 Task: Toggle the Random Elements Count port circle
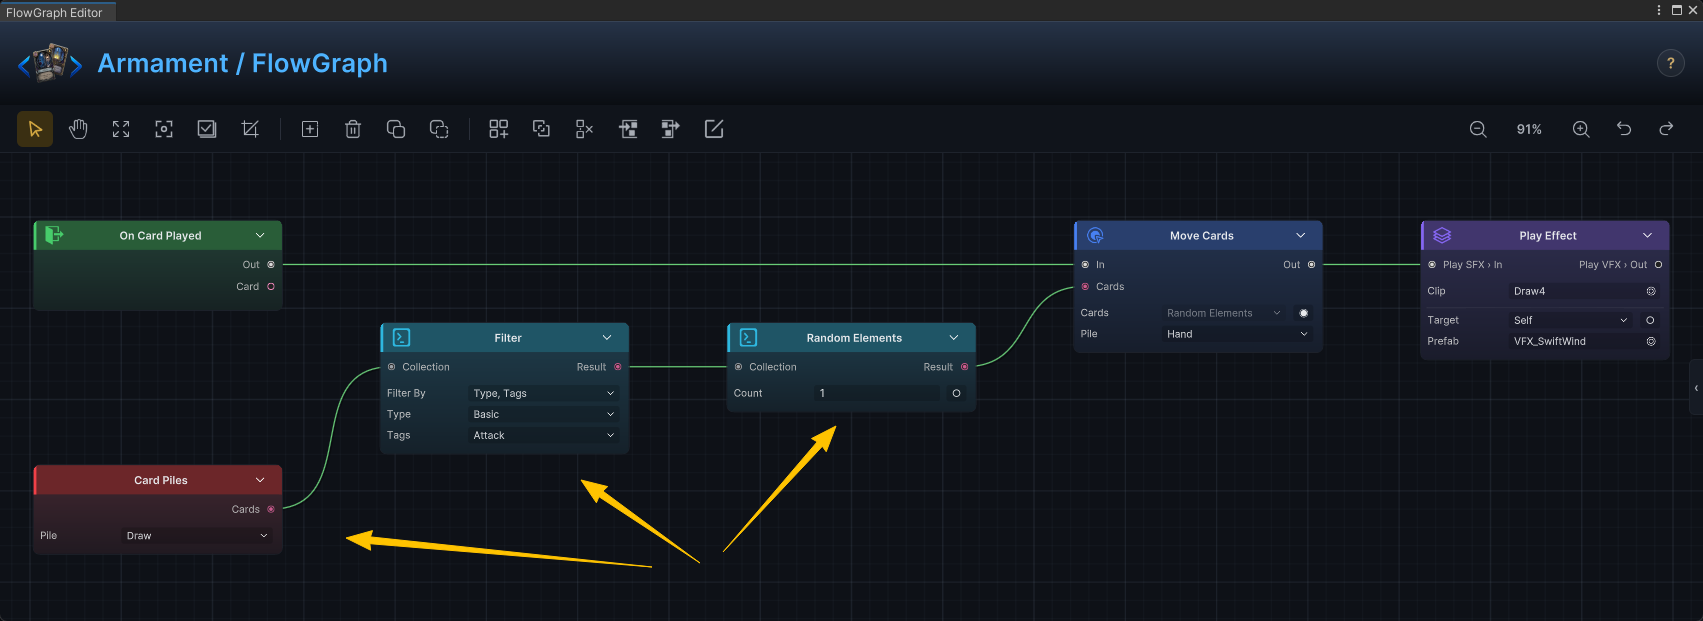[x=957, y=393]
